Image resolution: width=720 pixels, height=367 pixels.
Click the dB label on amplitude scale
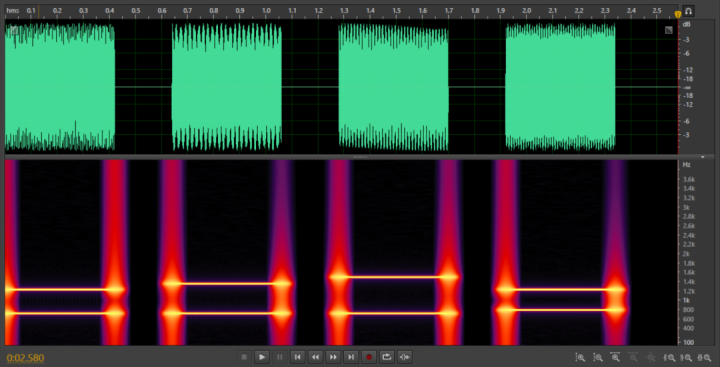click(686, 24)
